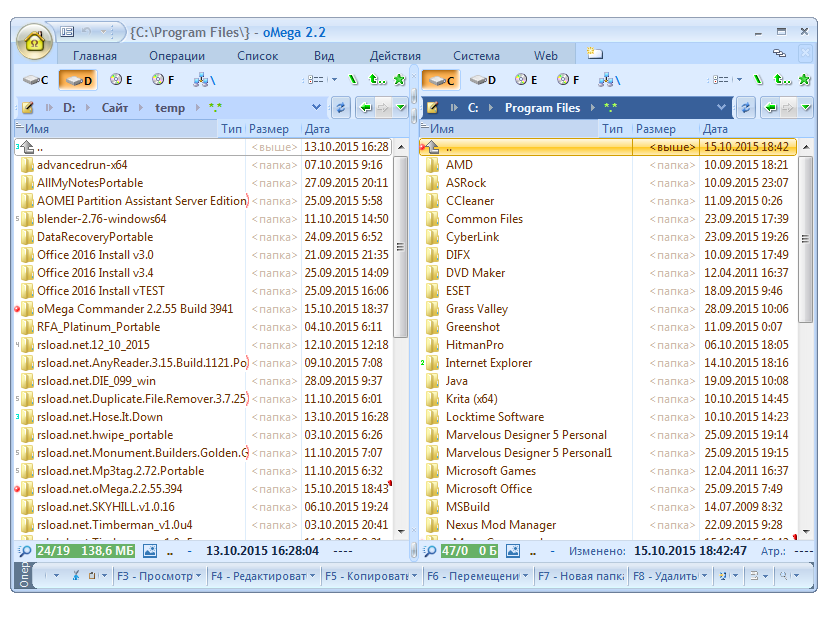The image size is (835, 617).
Task: Go up one level in right panel
Action: [782, 80]
